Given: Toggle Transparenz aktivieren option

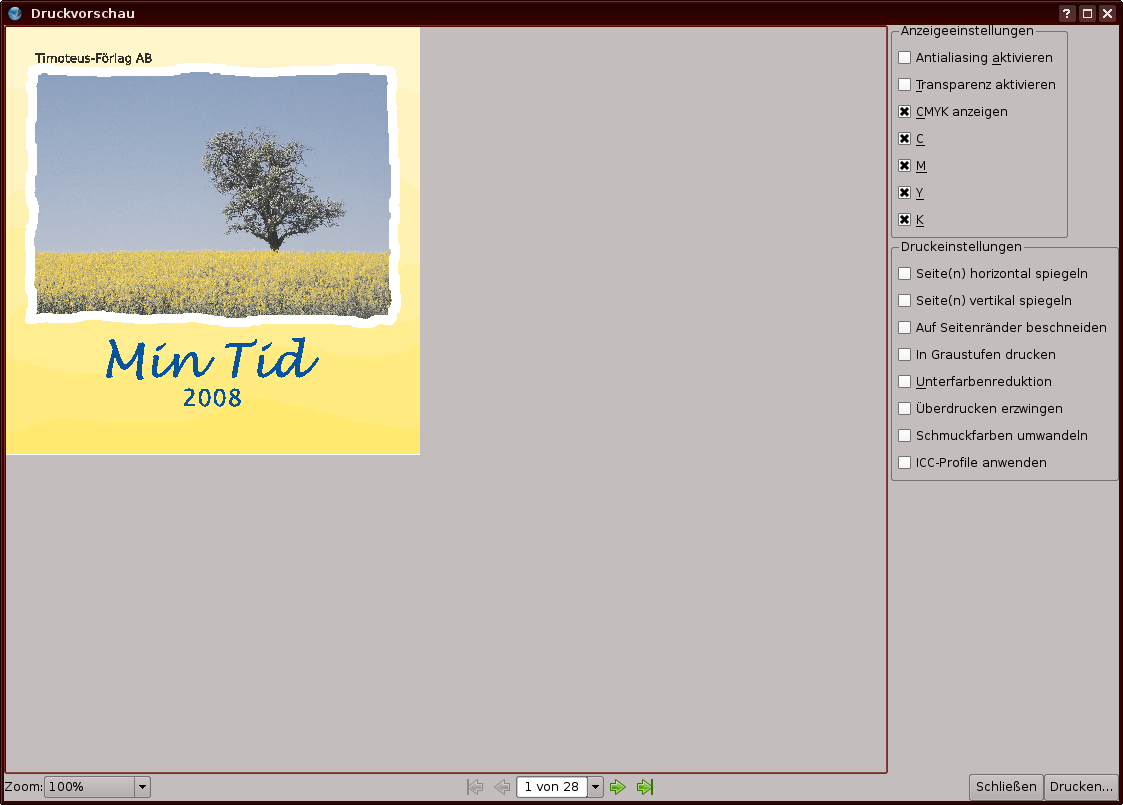Looking at the screenshot, I should coord(905,85).
